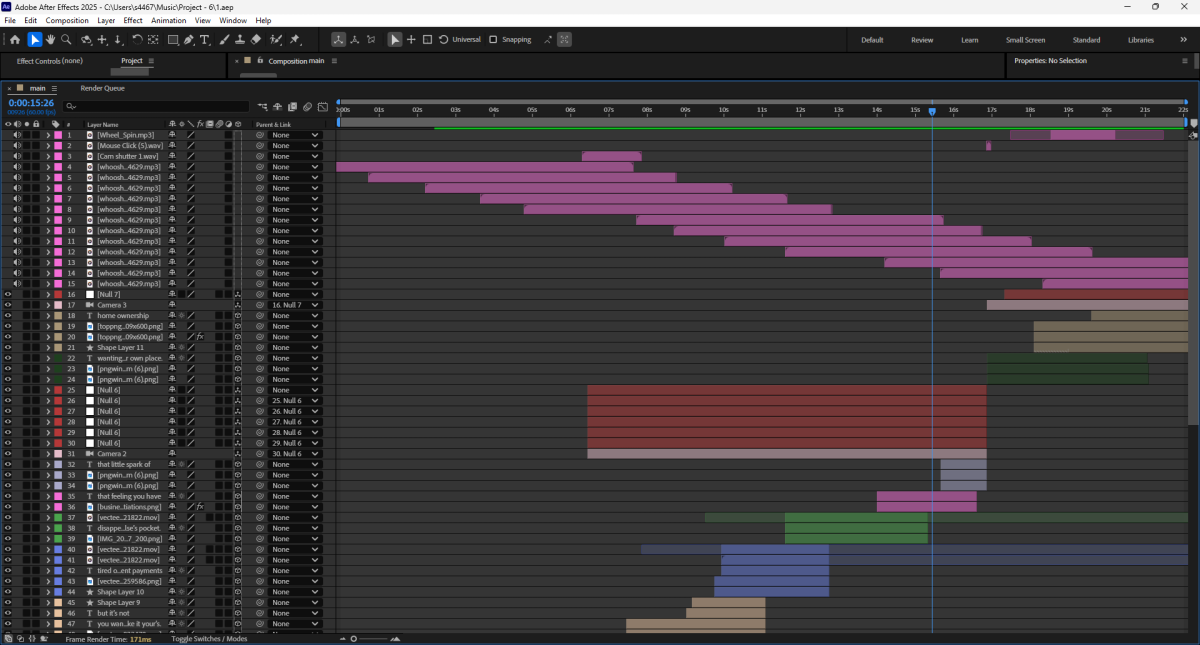The height and width of the screenshot is (645, 1200).
Task: Select the Zoom tool in toolbar
Action: 66,40
